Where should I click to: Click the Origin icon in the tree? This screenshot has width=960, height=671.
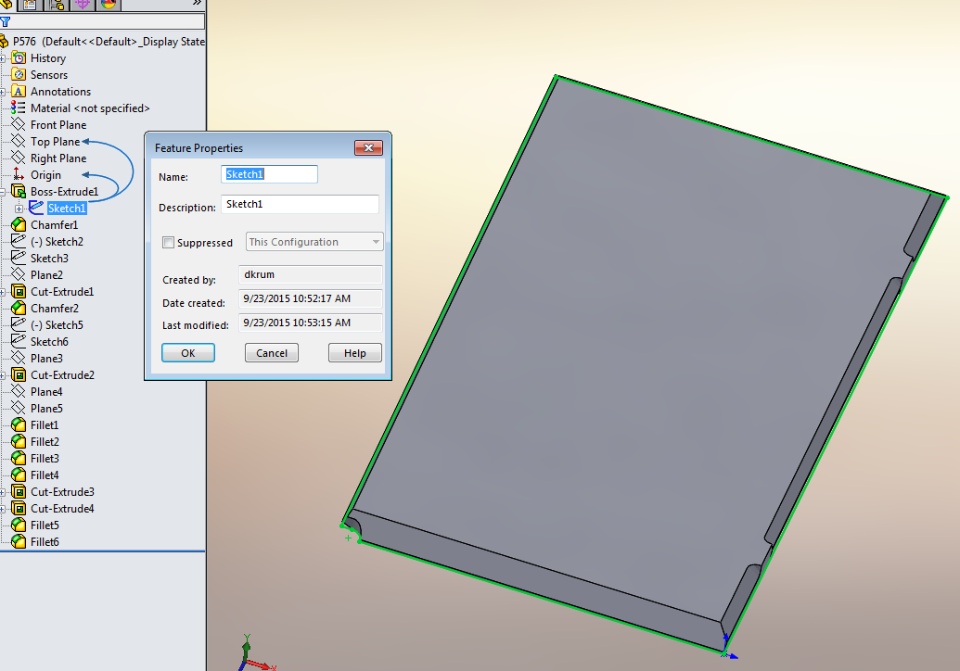[x=19, y=174]
